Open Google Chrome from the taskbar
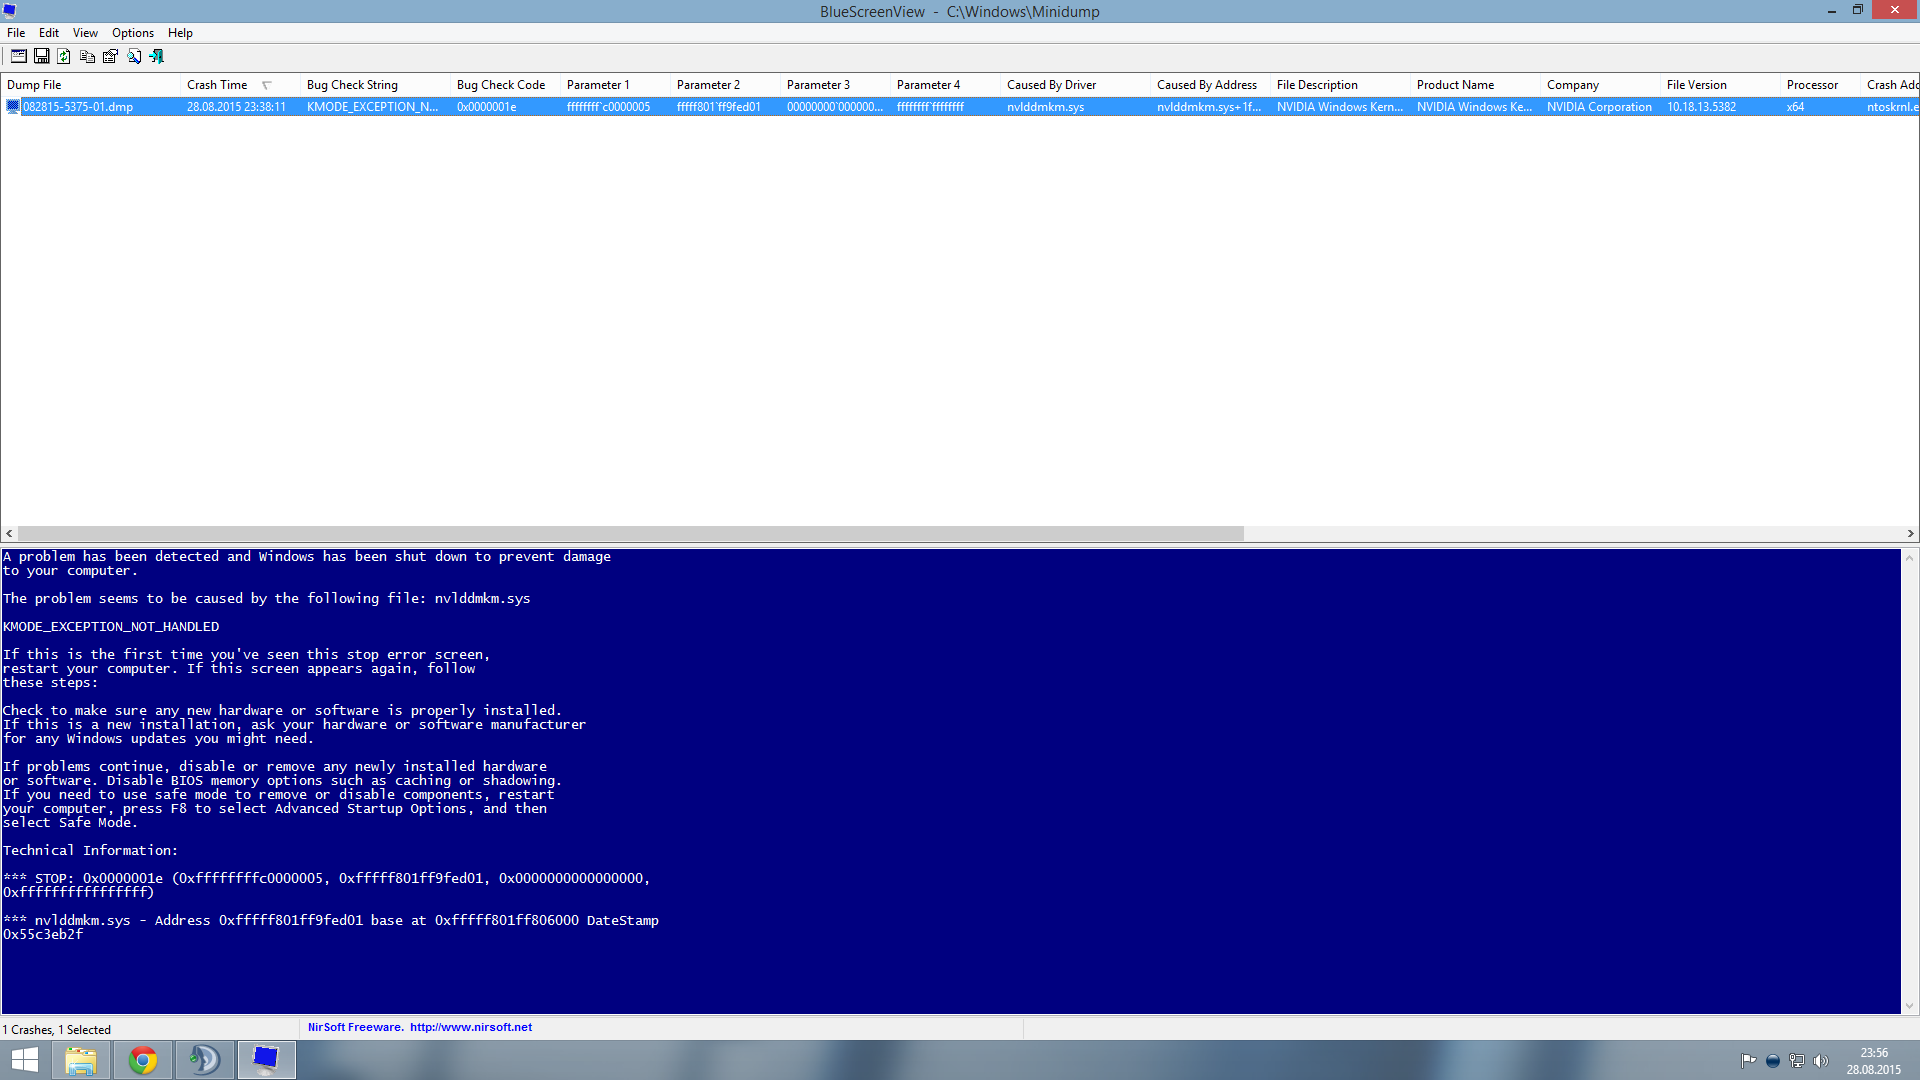This screenshot has width=1920, height=1080. pos(143,1060)
